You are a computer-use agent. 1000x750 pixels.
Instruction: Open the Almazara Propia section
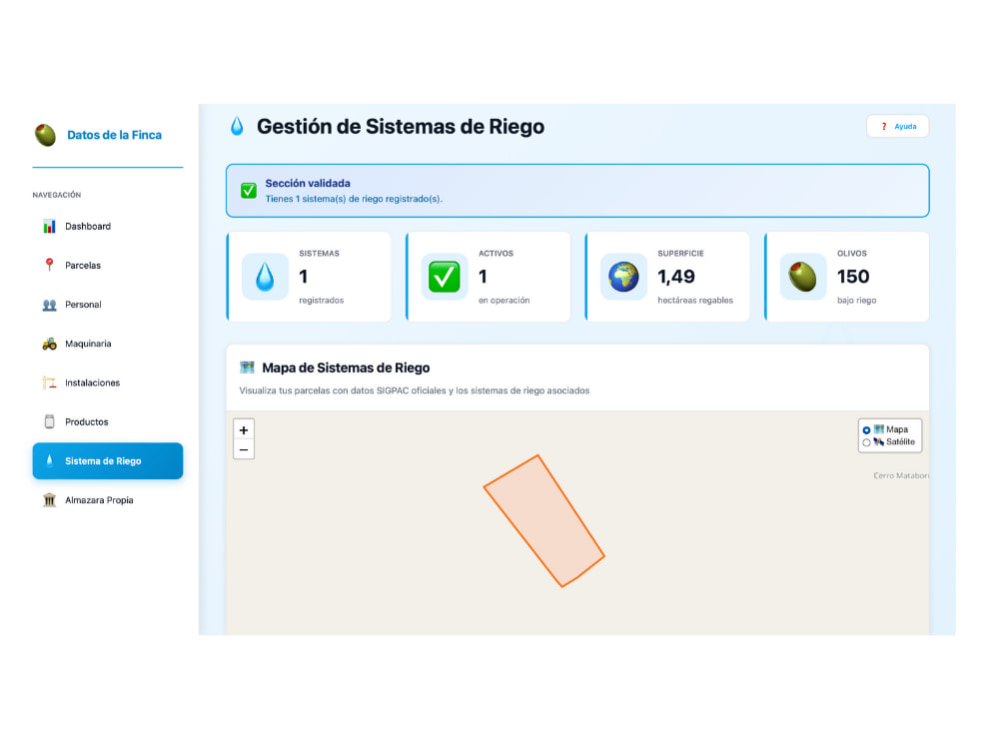tap(108, 500)
